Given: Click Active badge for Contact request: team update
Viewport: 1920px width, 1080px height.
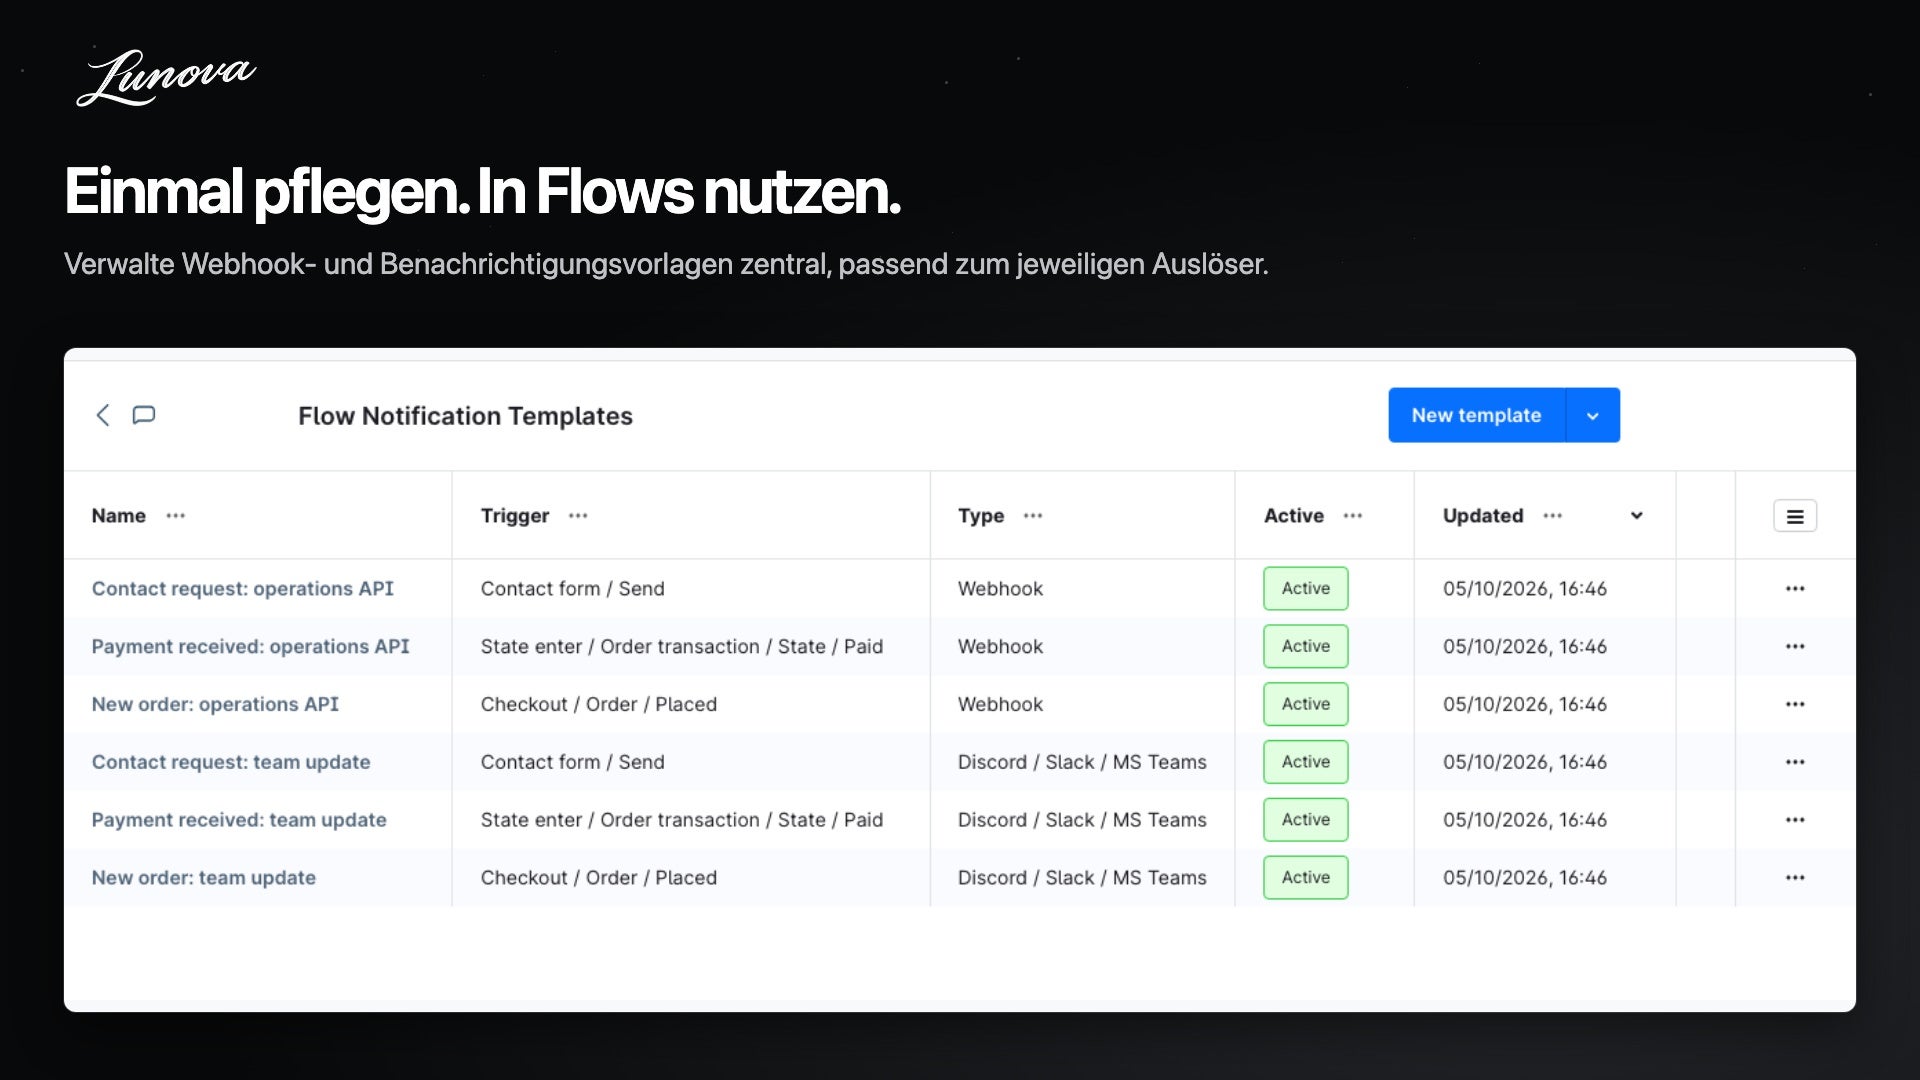Looking at the screenshot, I should click(1306, 762).
